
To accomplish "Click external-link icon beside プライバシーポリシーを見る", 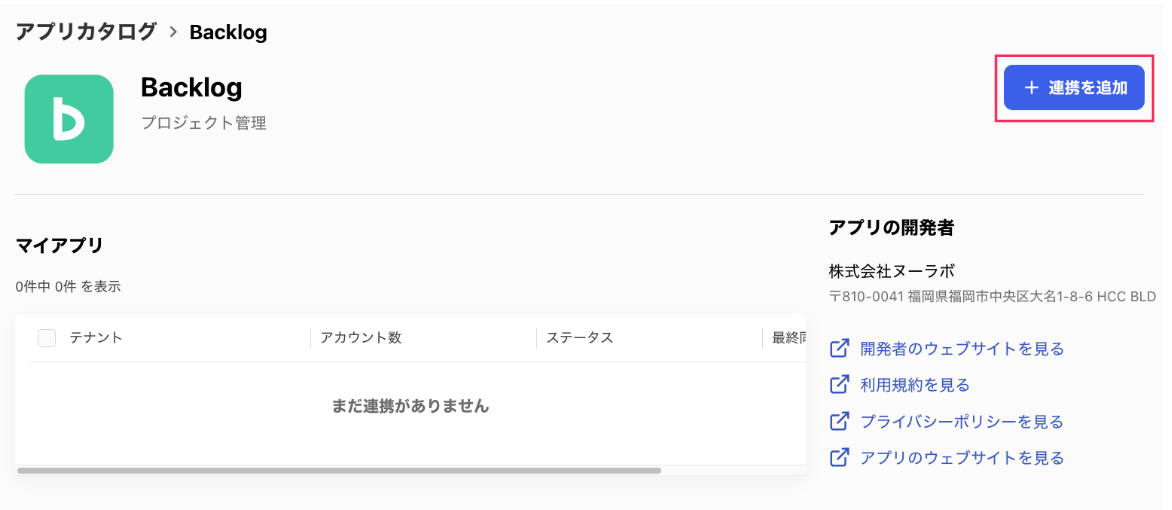I will 840,421.
